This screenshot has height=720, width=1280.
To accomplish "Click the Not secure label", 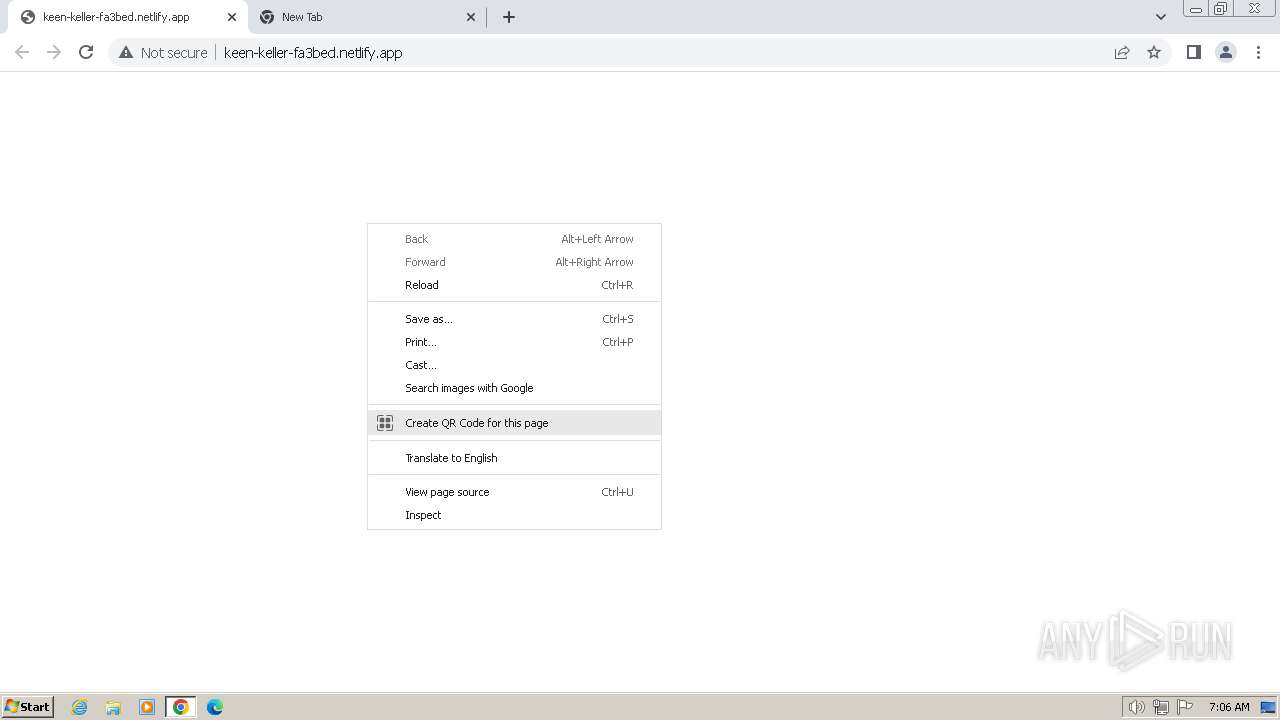I will pos(174,52).
